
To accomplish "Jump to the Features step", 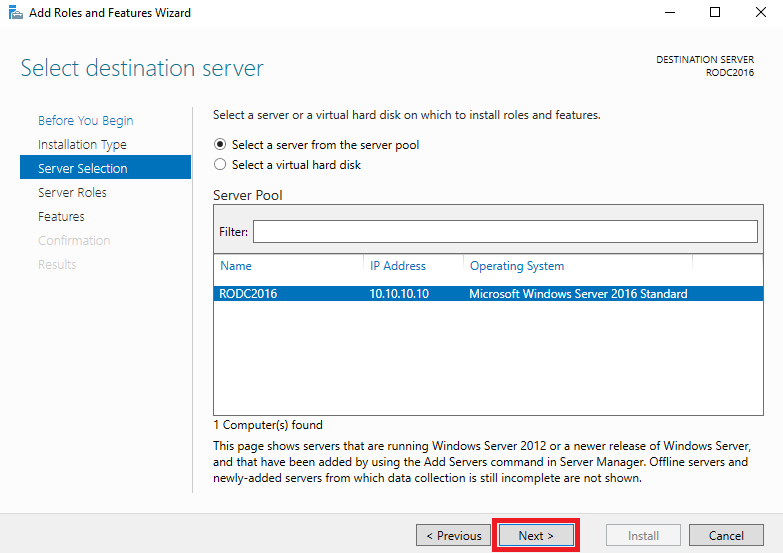I will 61,216.
